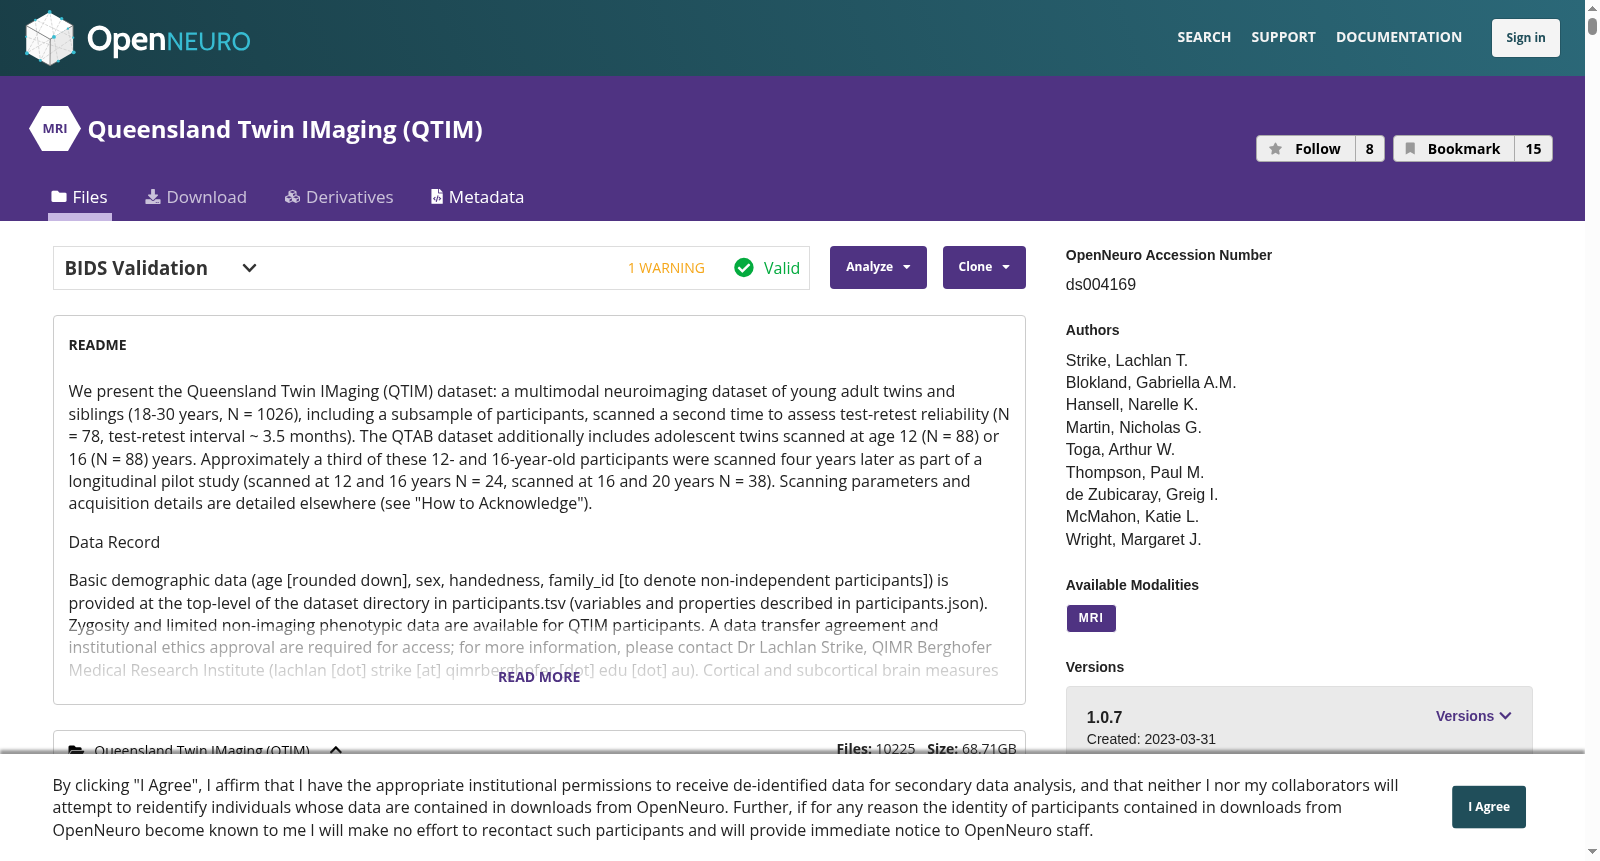The image size is (1600, 861).
Task: Click the Follow star icon
Action: [1275, 149]
